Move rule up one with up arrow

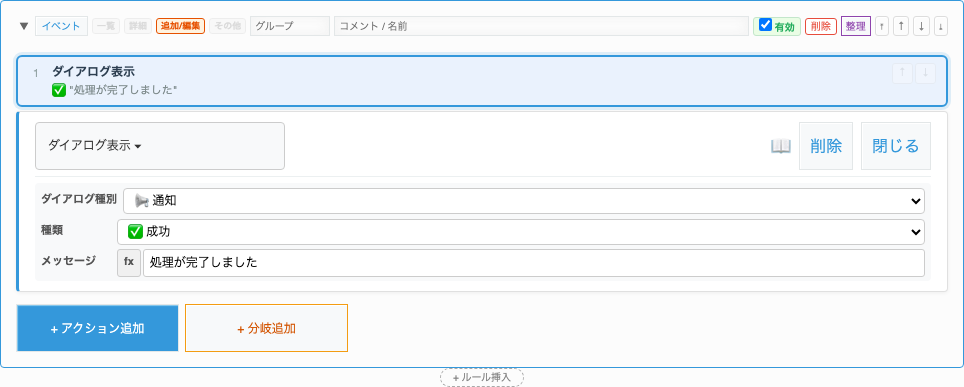901,26
